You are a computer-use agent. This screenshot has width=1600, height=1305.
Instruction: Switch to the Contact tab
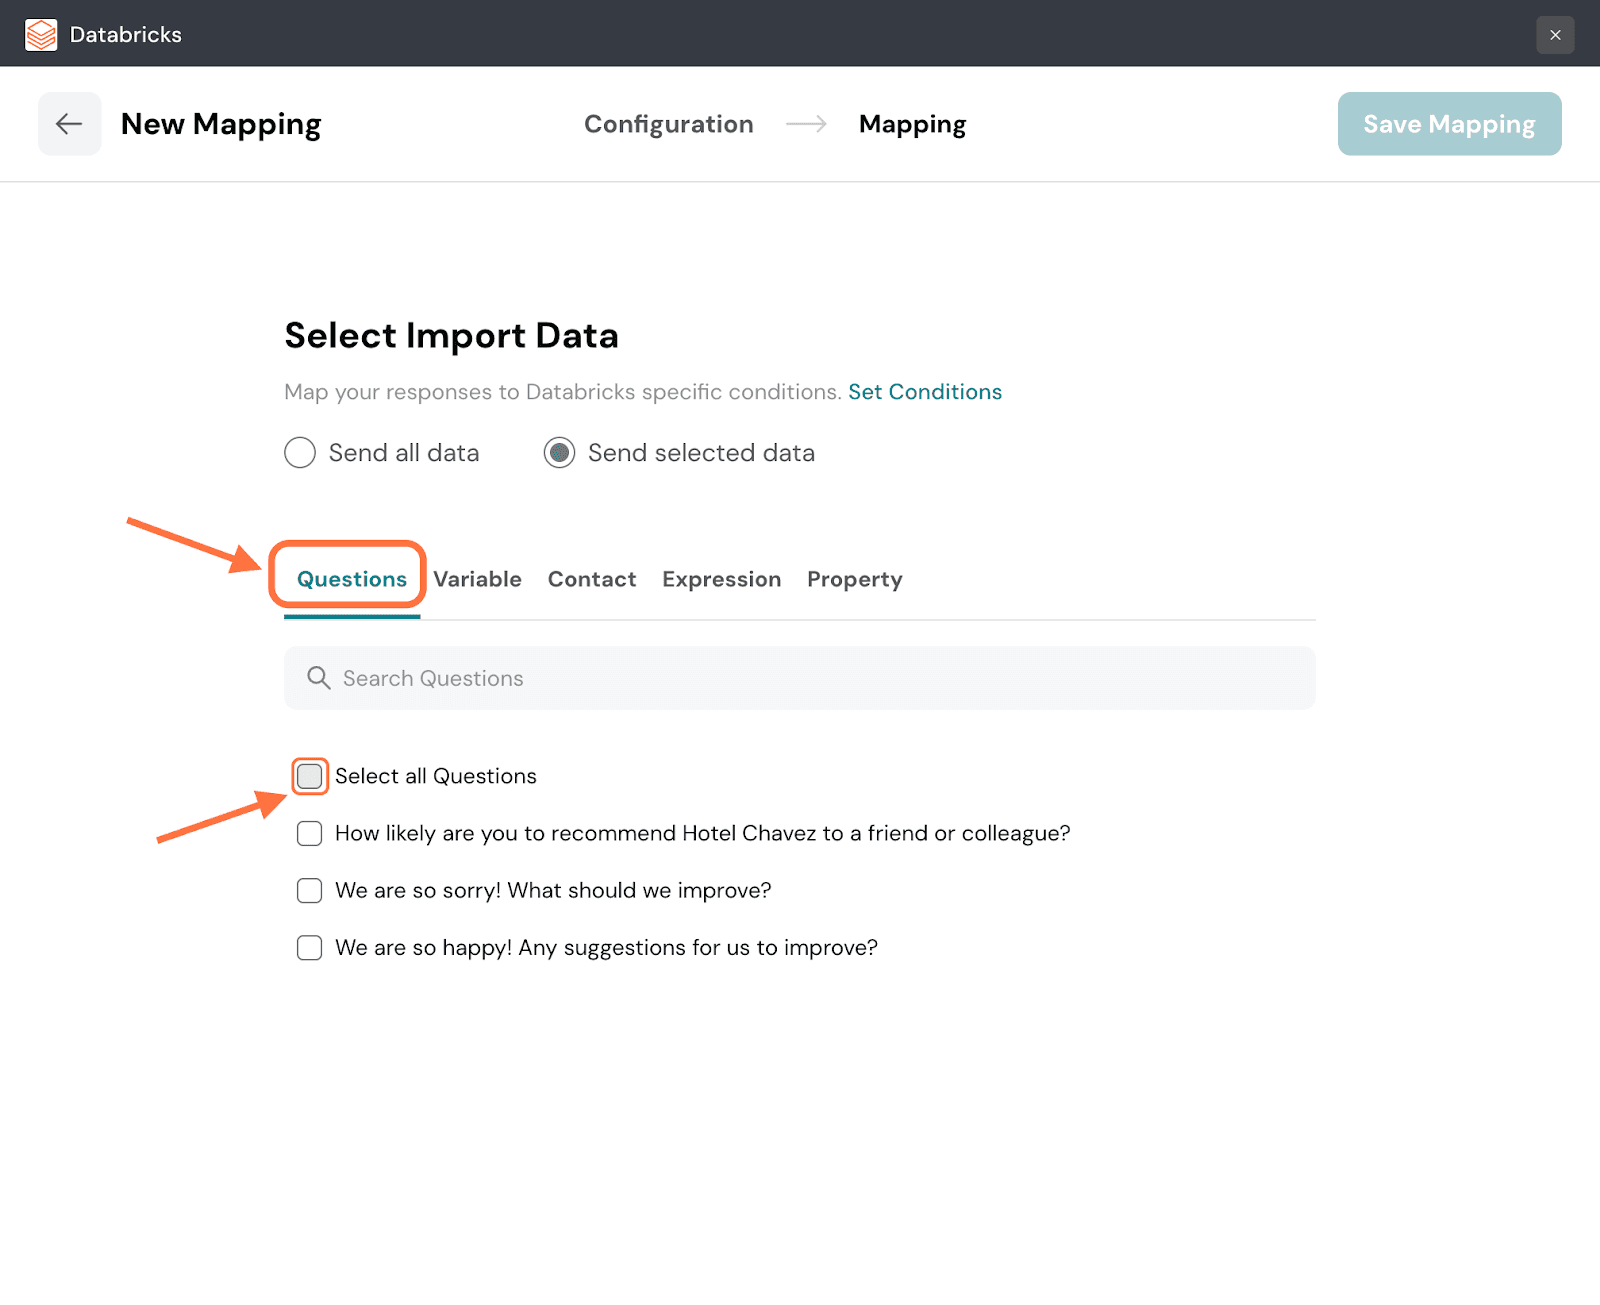coord(591,579)
